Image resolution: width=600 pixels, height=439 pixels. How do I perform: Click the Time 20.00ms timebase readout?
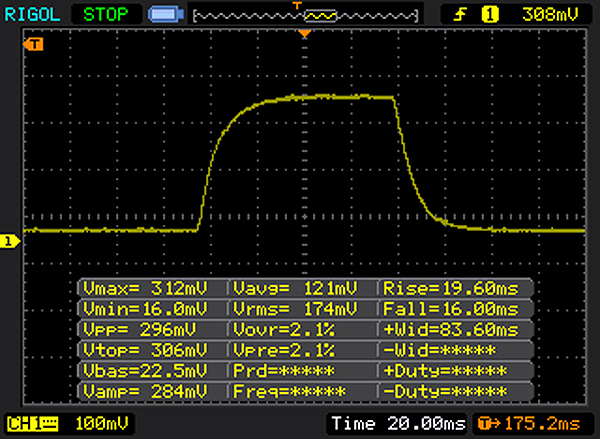pos(398,424)
